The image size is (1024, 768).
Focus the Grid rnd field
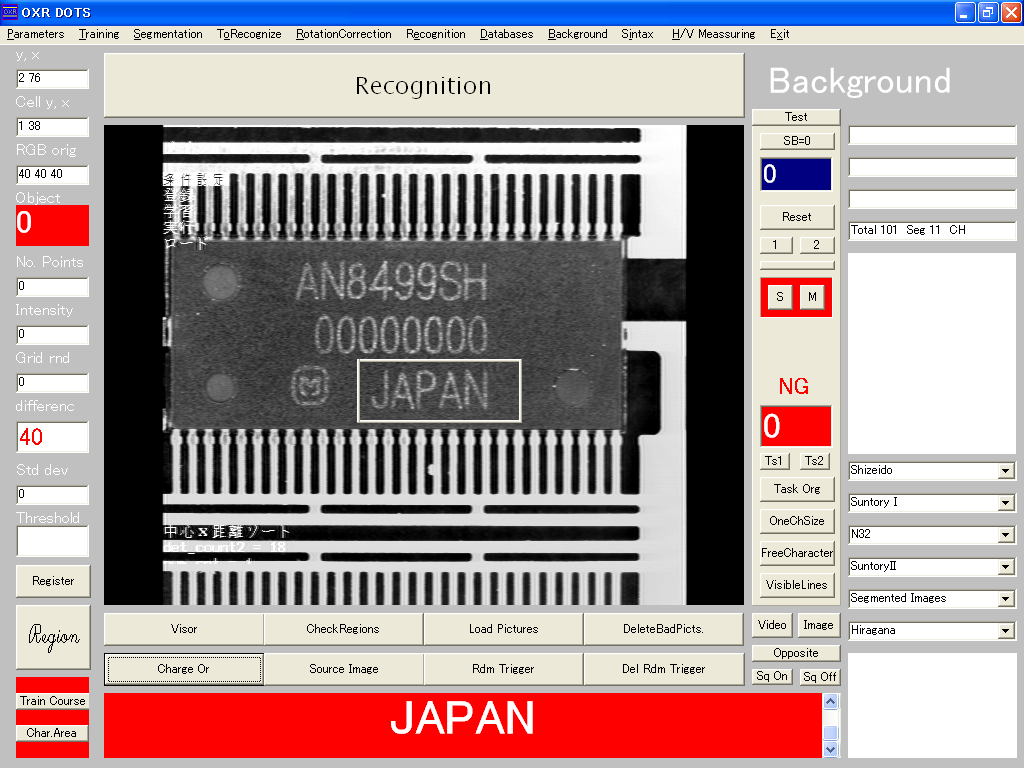click(52, 382)
